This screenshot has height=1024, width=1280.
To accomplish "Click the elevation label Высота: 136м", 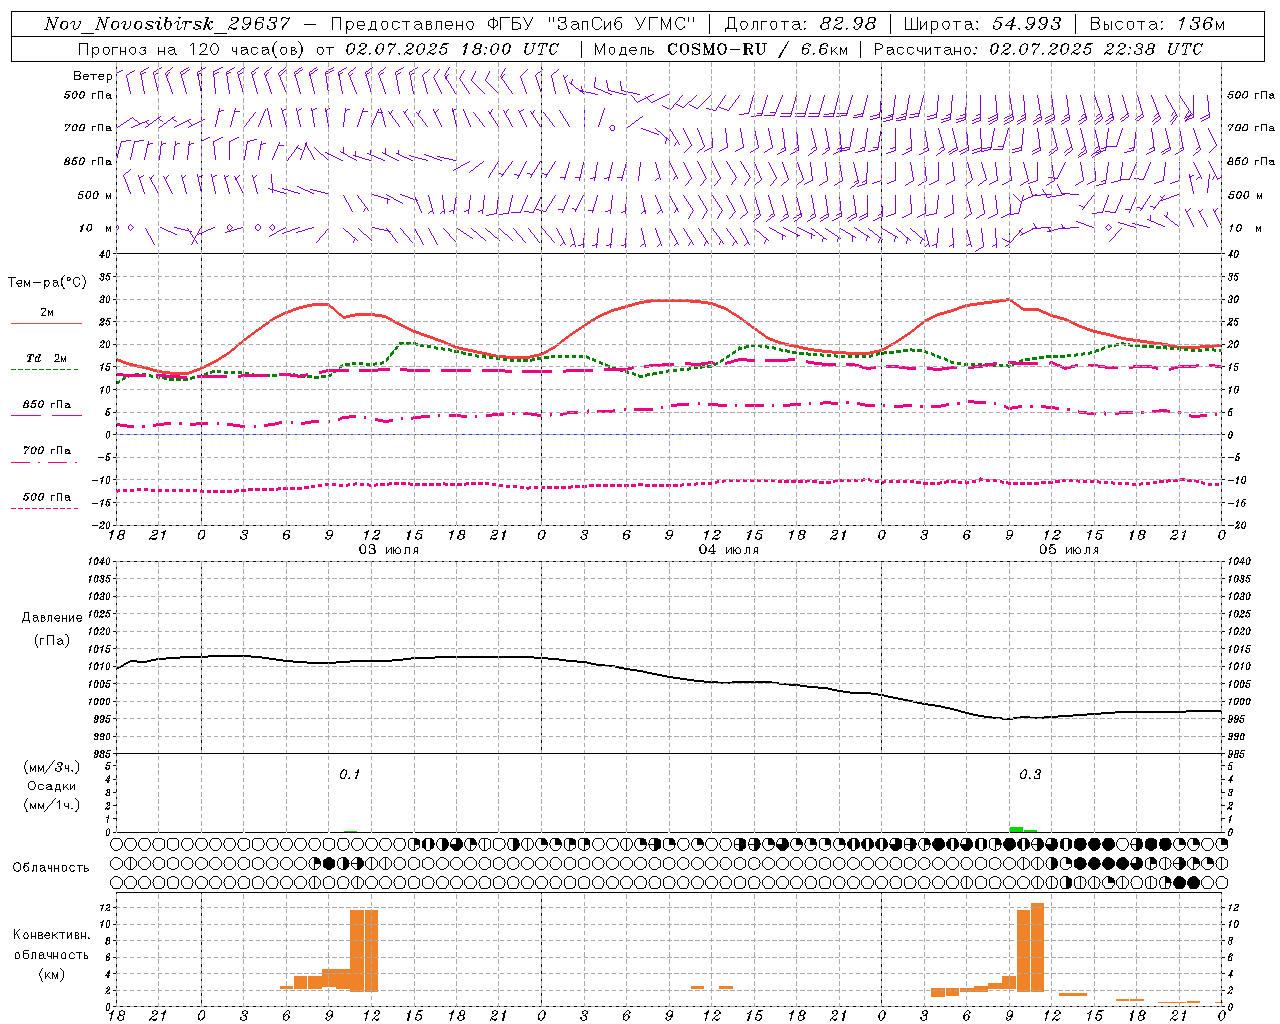I will coord(1158,24).
